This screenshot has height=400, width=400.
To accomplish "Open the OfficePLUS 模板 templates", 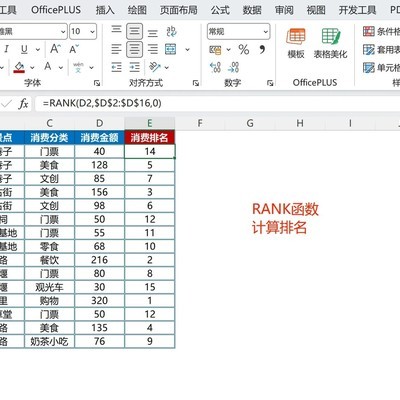I will coord(296,43).
